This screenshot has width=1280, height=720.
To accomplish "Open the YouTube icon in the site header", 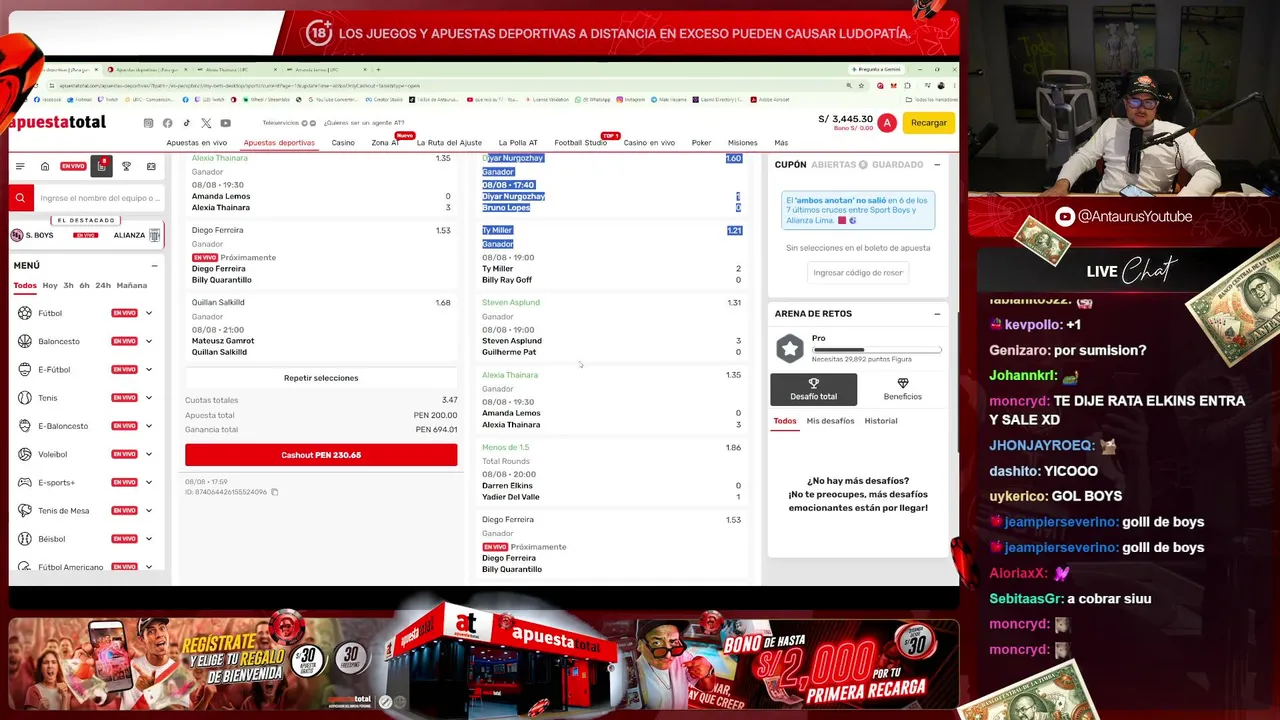I will tap(225, 123).
